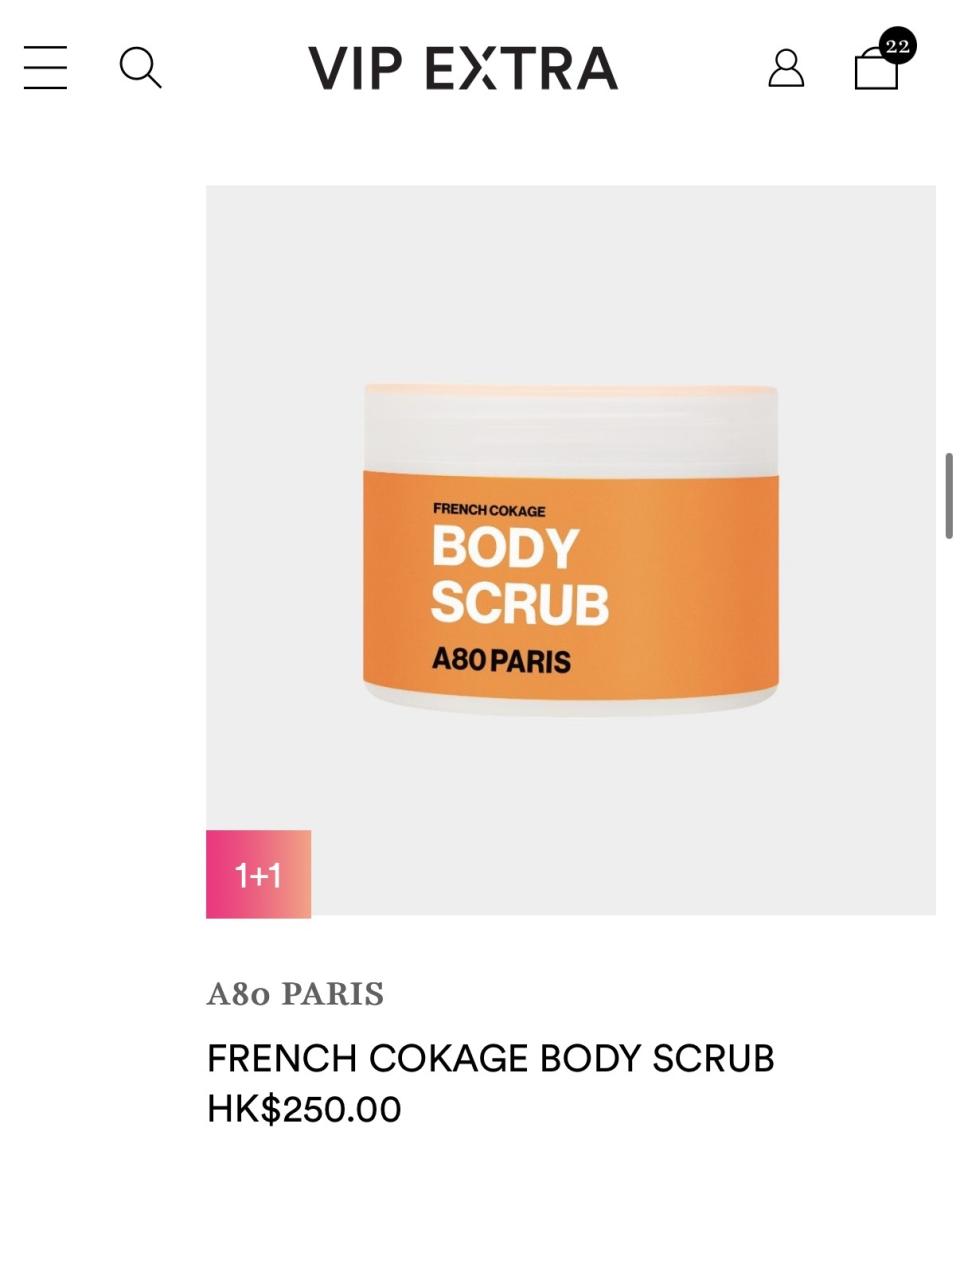Click the HK$250.00 price

click(x=304, y=1109)
